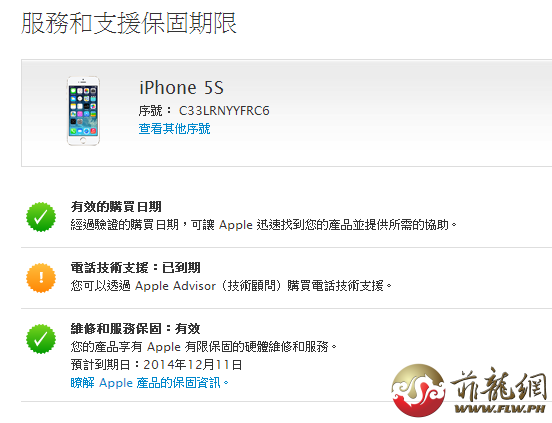The width and height of the screenshot is (552, 423).
Task: Click the www.flw.ph watermark text
Action: pyautogui.click(x=500, y=409)
